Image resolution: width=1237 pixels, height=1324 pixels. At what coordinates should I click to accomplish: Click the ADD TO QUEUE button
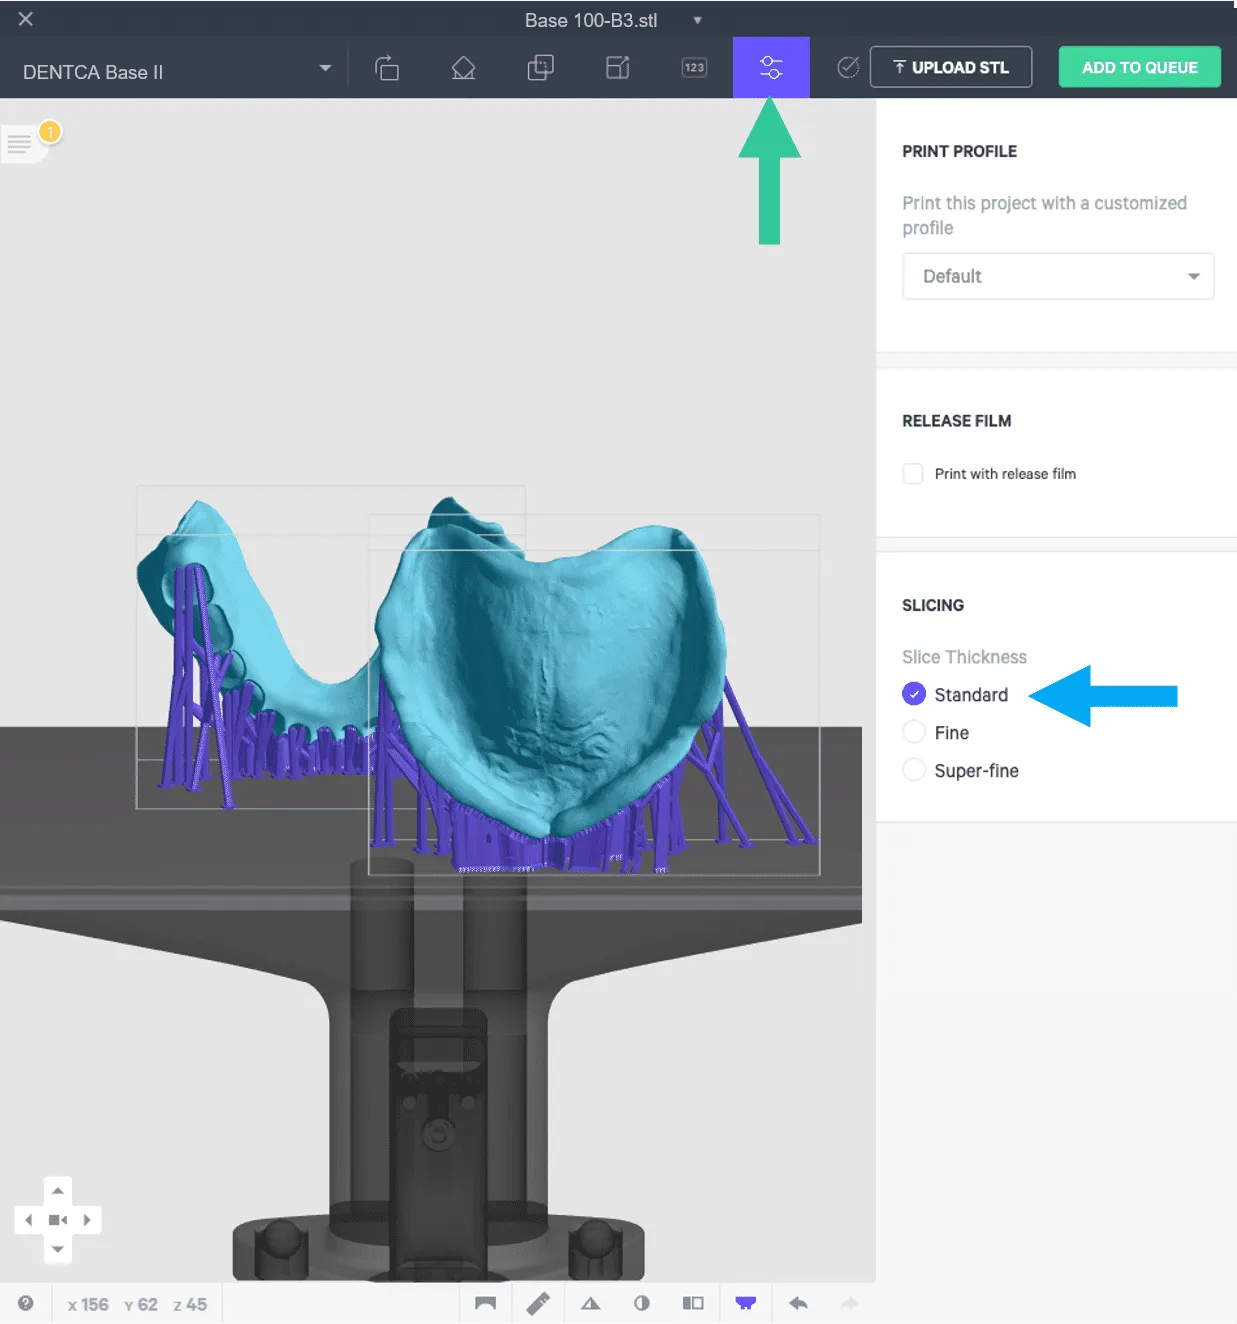click(x=1140, y=67)
